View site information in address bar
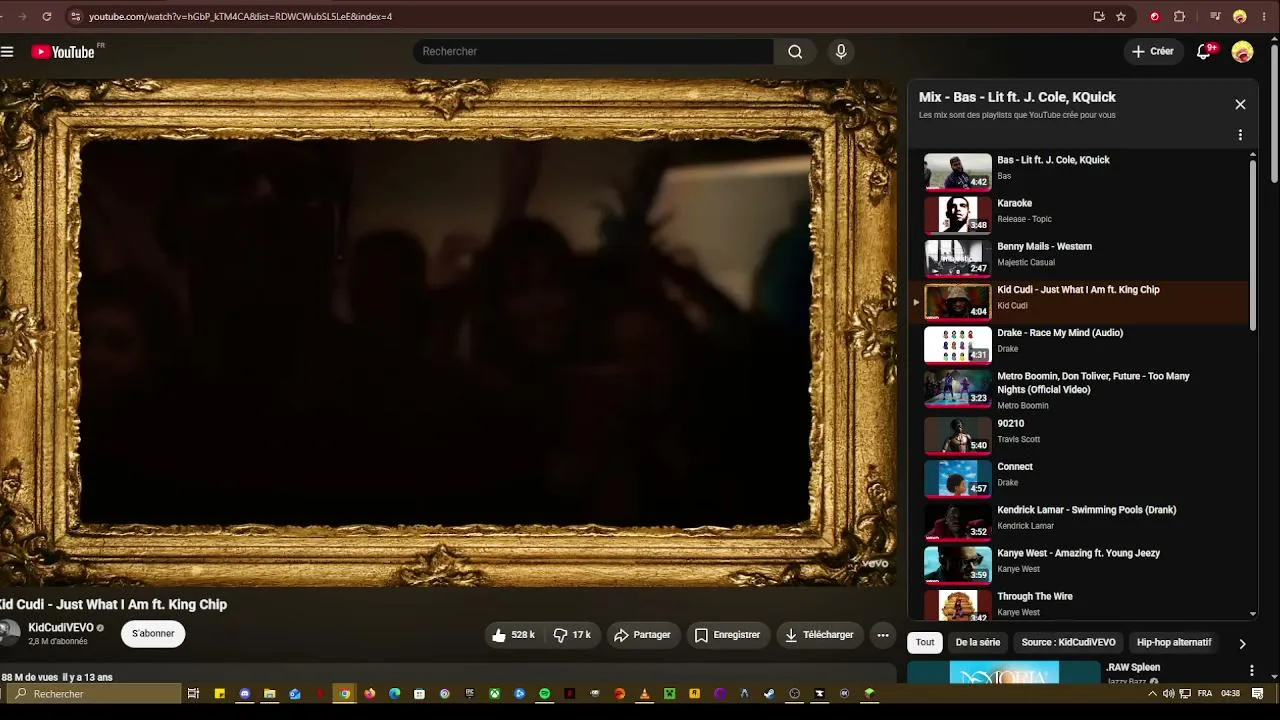The image size is (1280, 720). click(x=75, y=16)
